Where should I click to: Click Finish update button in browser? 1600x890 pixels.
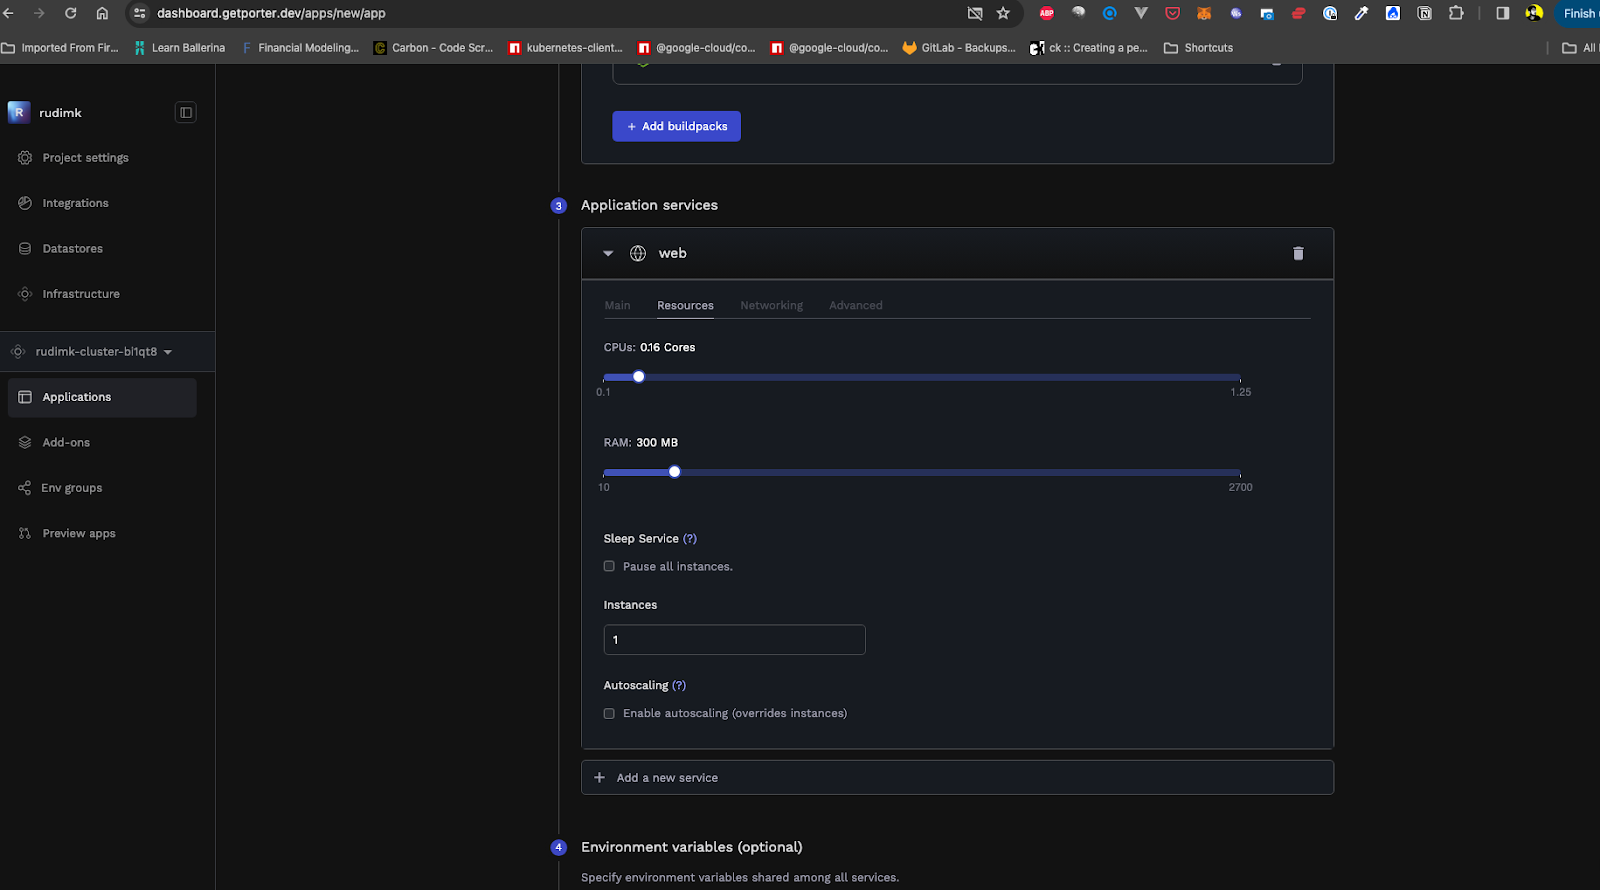(1579, 13)
